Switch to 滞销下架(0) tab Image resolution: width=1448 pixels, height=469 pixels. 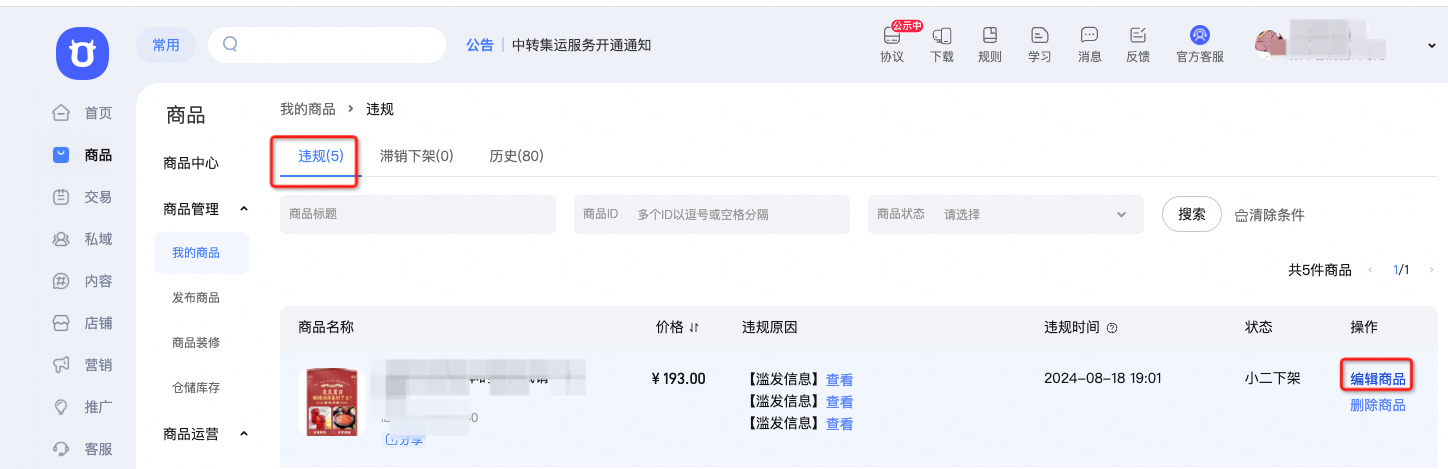[x=417, y=156]
